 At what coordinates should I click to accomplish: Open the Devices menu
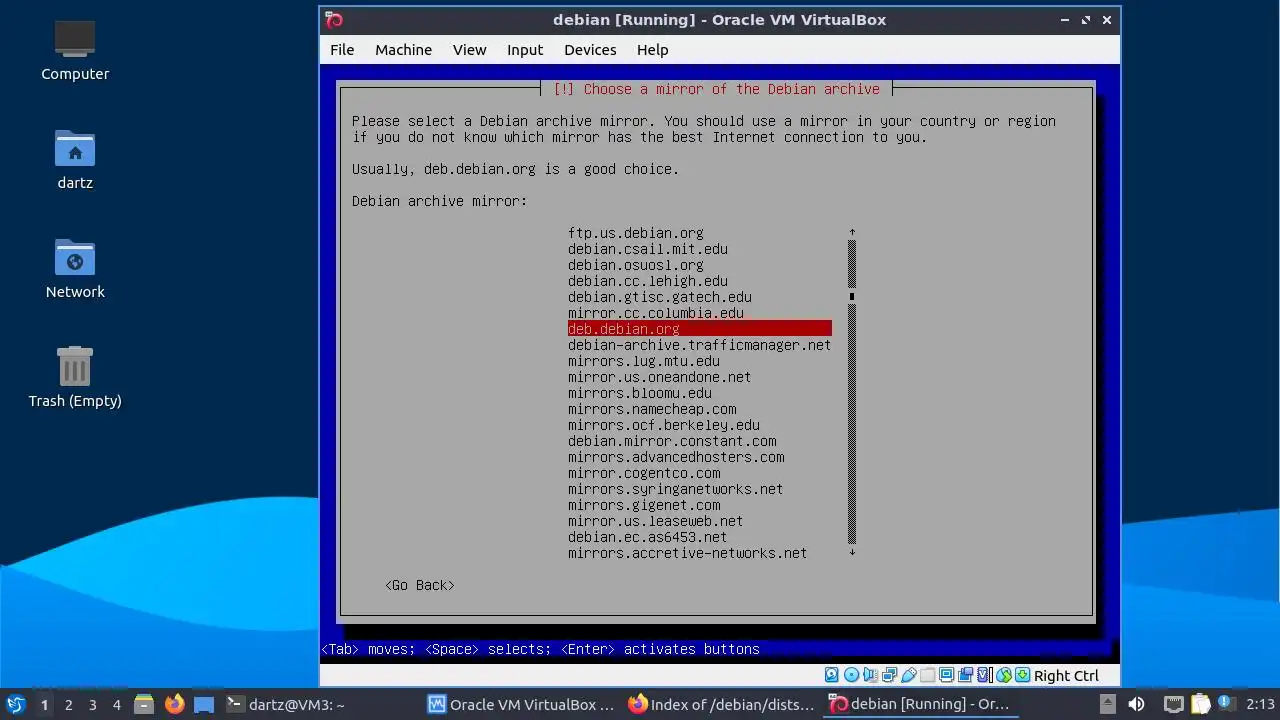[590, 50]
